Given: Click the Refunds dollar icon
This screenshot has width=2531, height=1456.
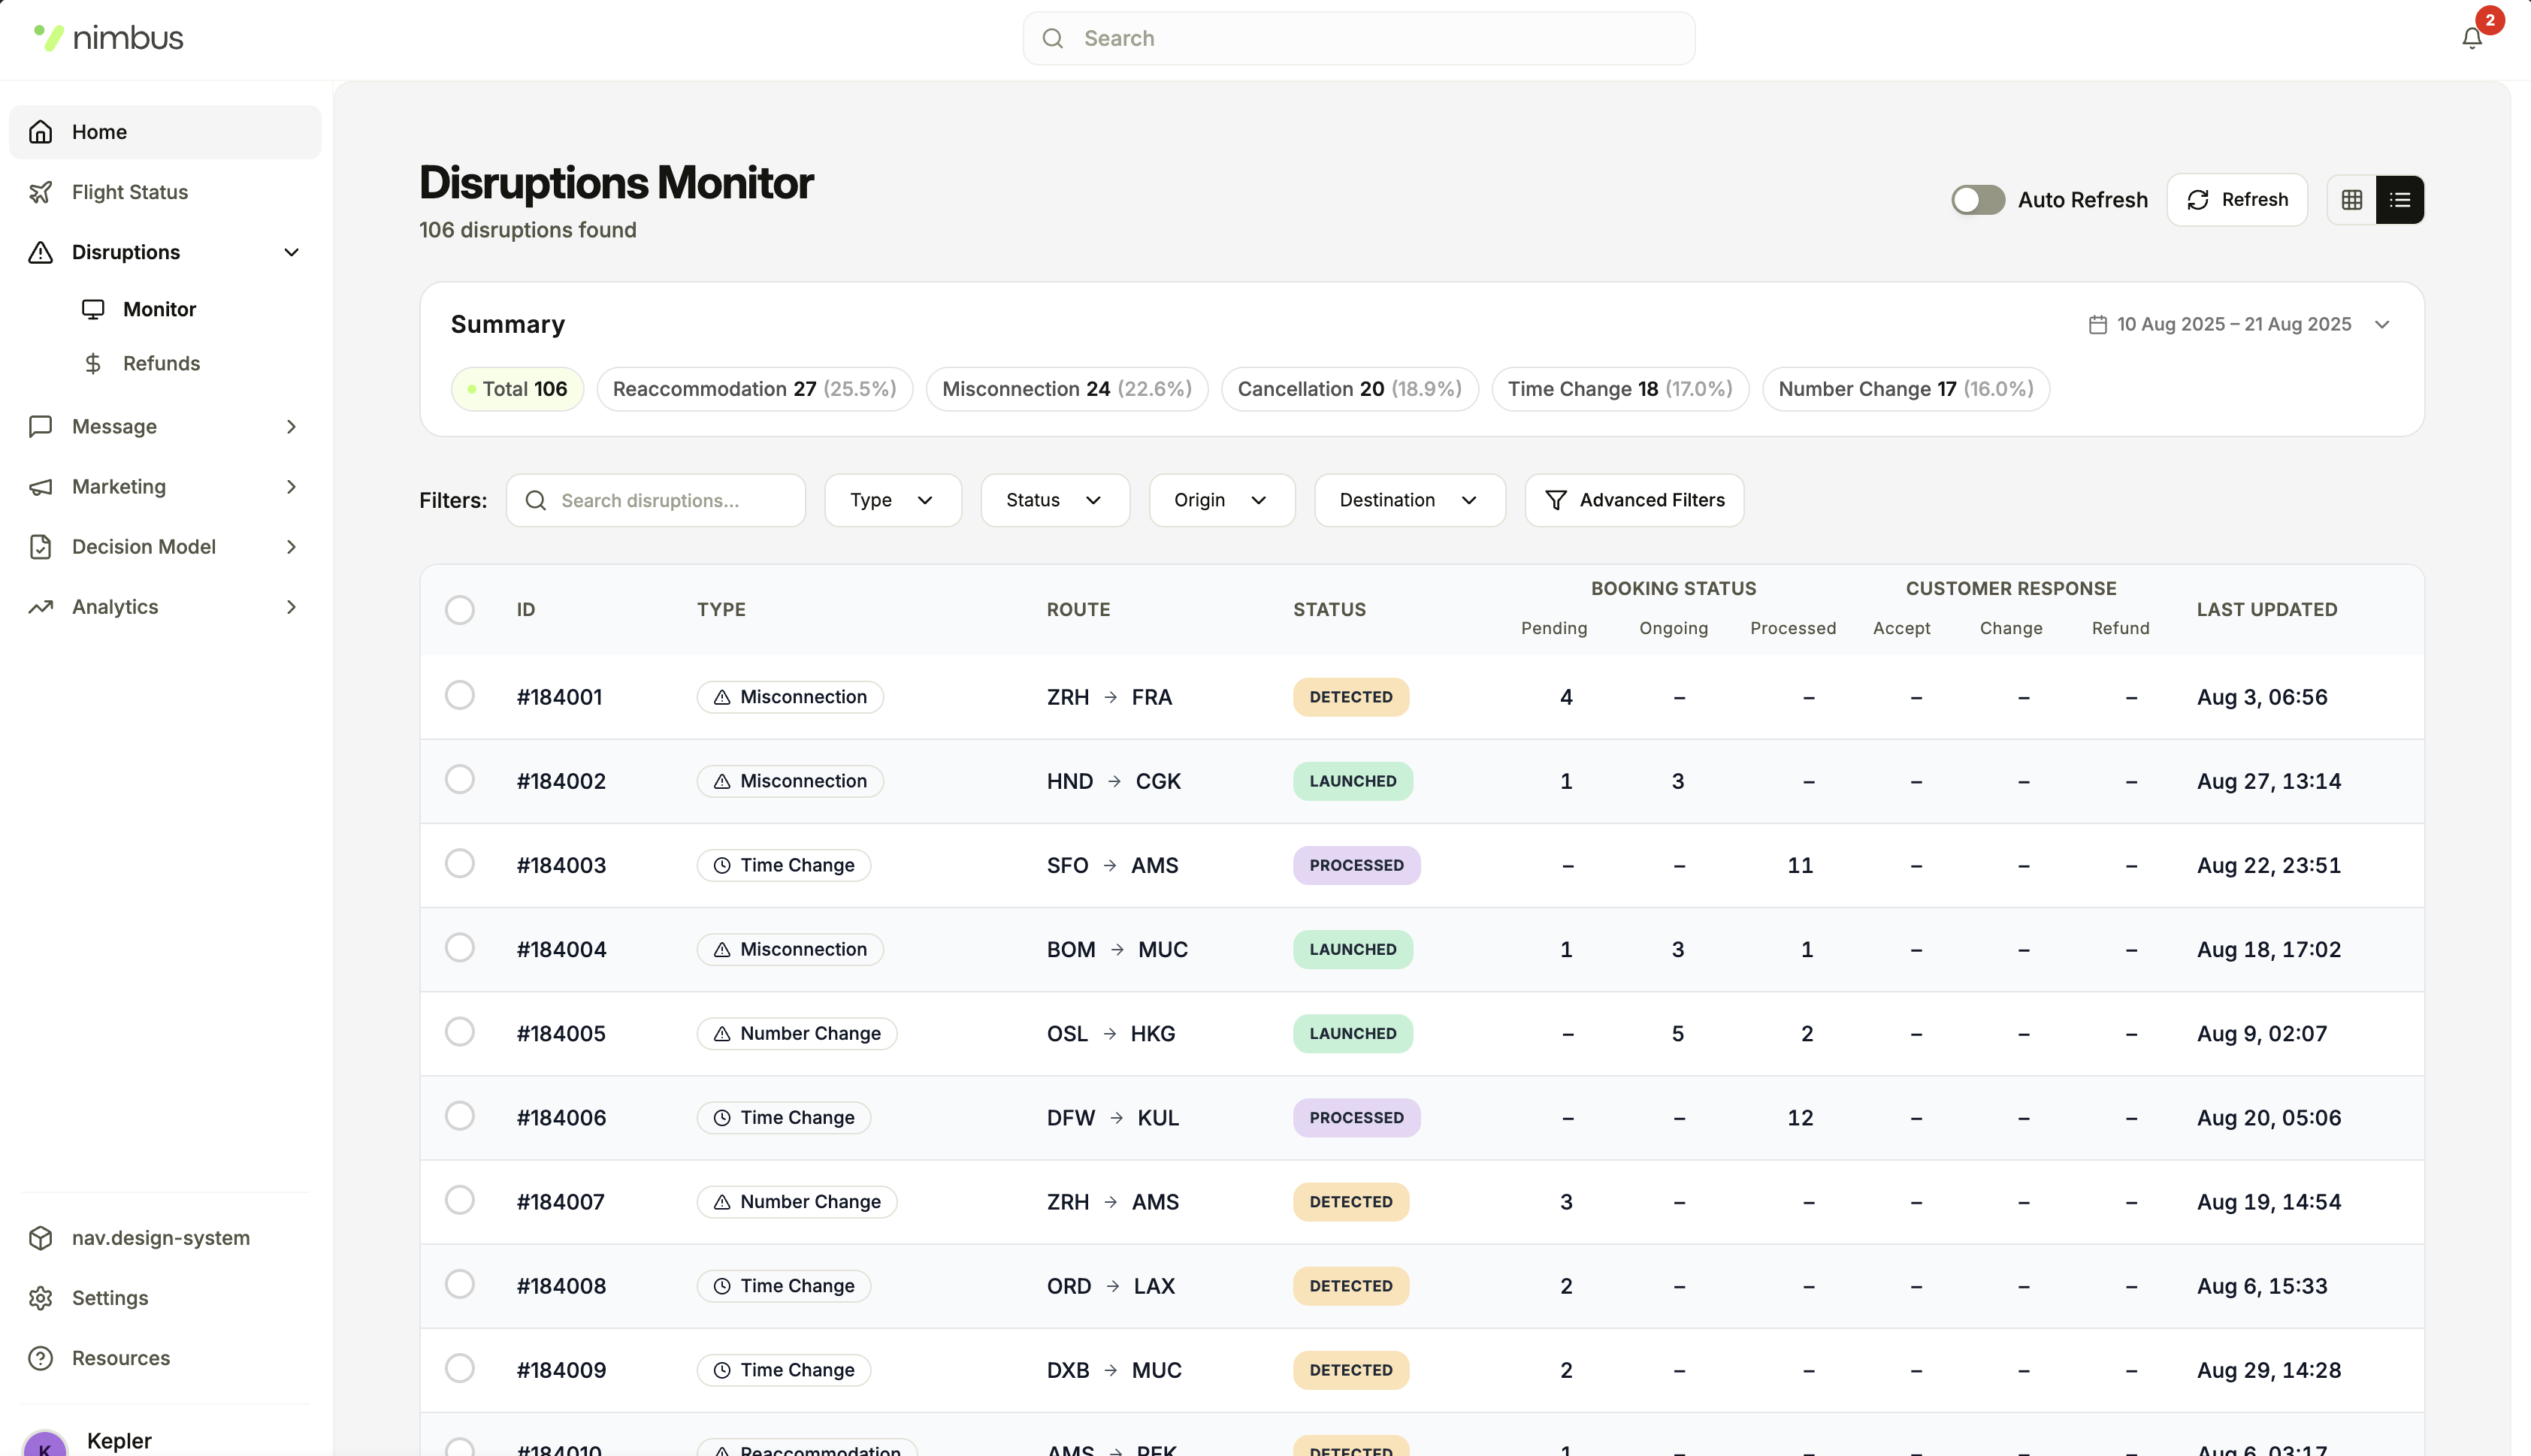Looking at the screenshot, I should click(93, 363).
